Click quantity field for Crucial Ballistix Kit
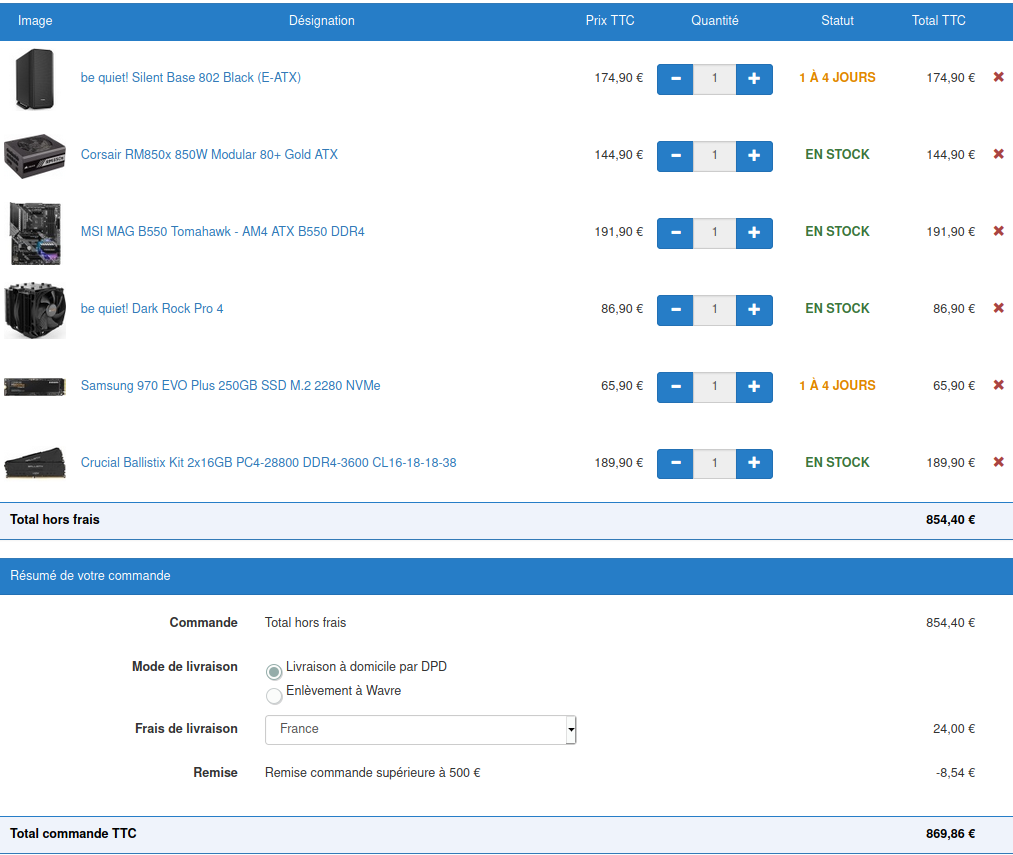 pos(715,463)
